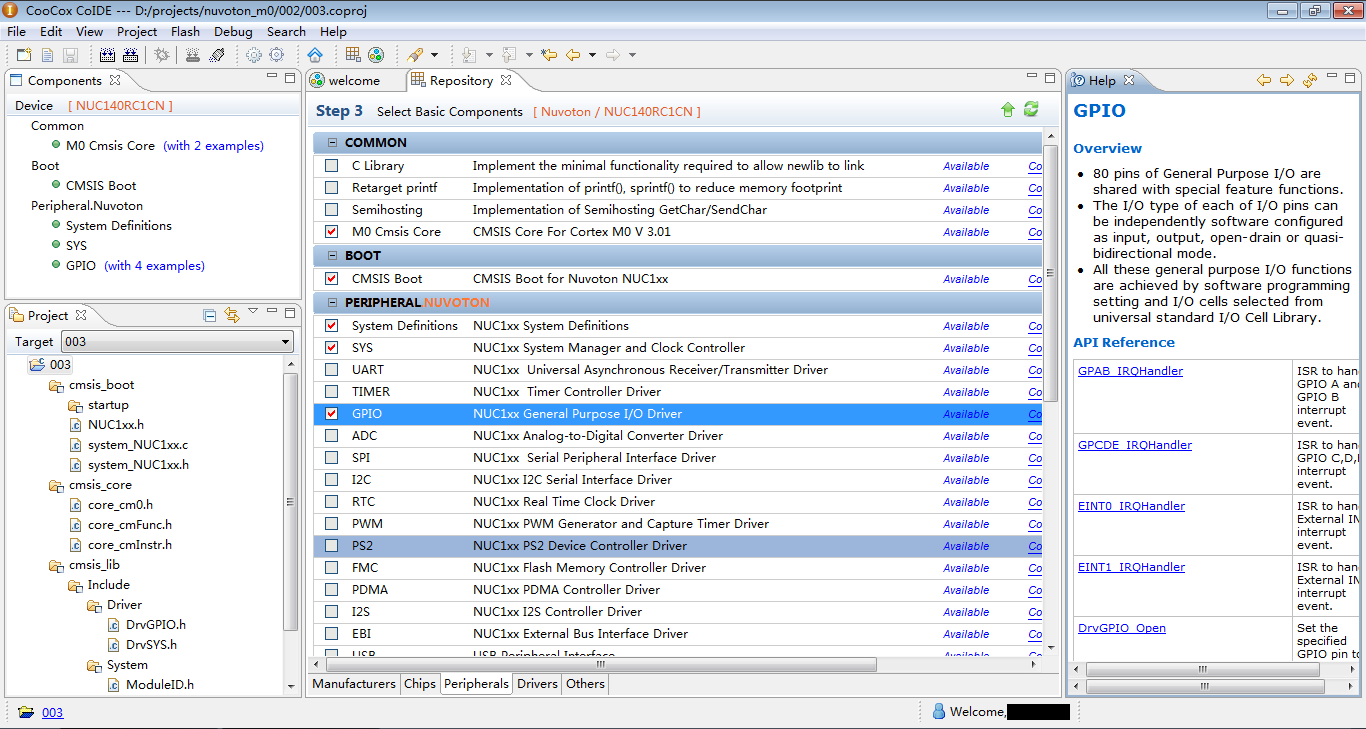
Task: Open the GPCDE_IRQHandler API link
Action: click(1135, 445)
